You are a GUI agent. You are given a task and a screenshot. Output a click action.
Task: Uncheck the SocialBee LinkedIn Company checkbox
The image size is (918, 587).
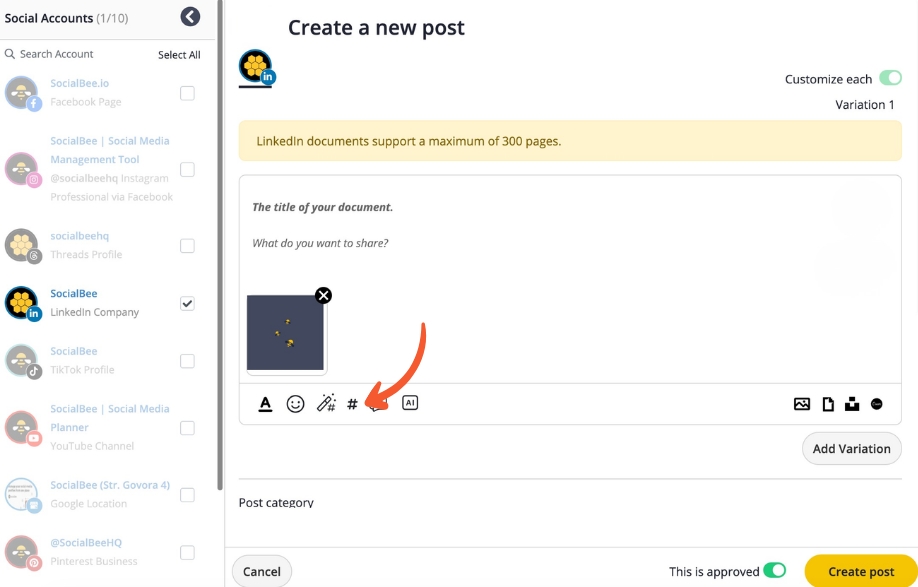[x=187, y=303]
